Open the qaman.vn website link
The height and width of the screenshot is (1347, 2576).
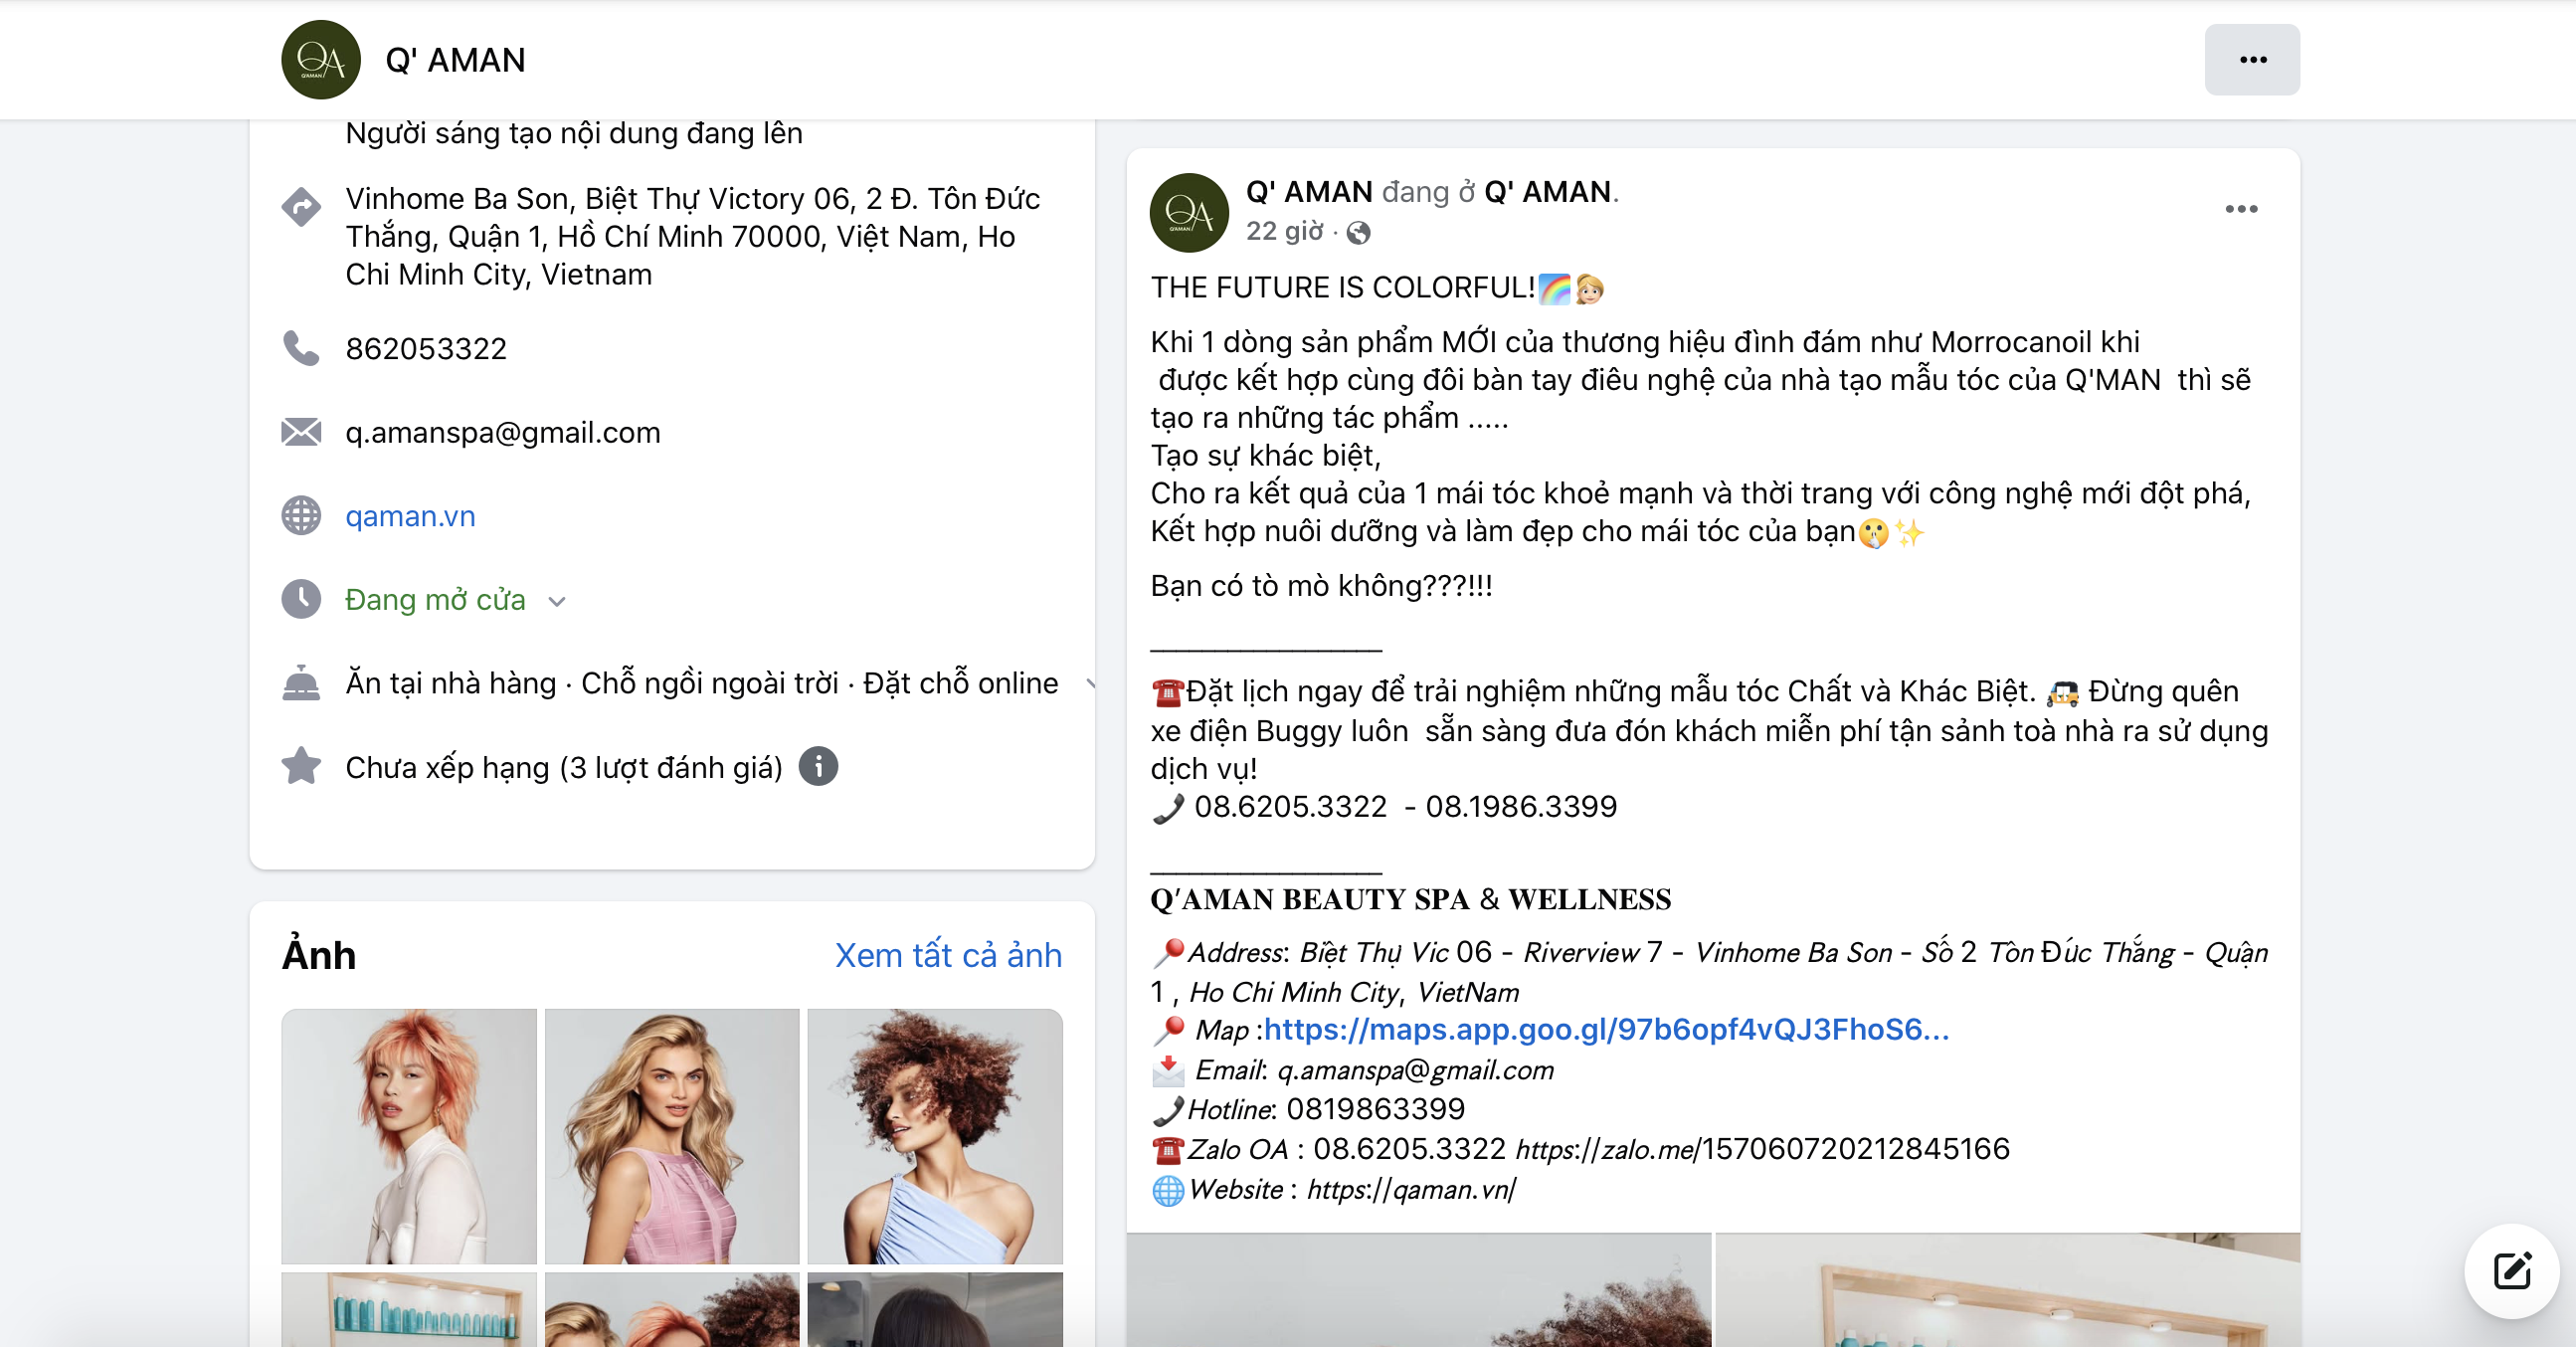(x=410, y=516)
